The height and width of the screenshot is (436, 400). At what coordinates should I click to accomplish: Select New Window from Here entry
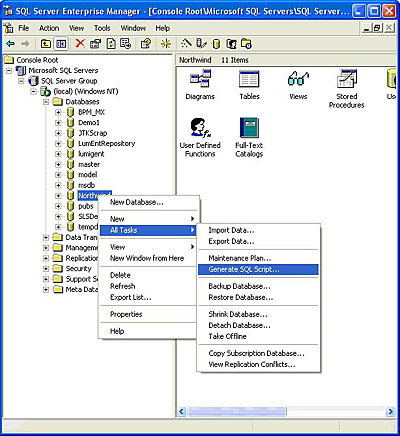point(148,258)
